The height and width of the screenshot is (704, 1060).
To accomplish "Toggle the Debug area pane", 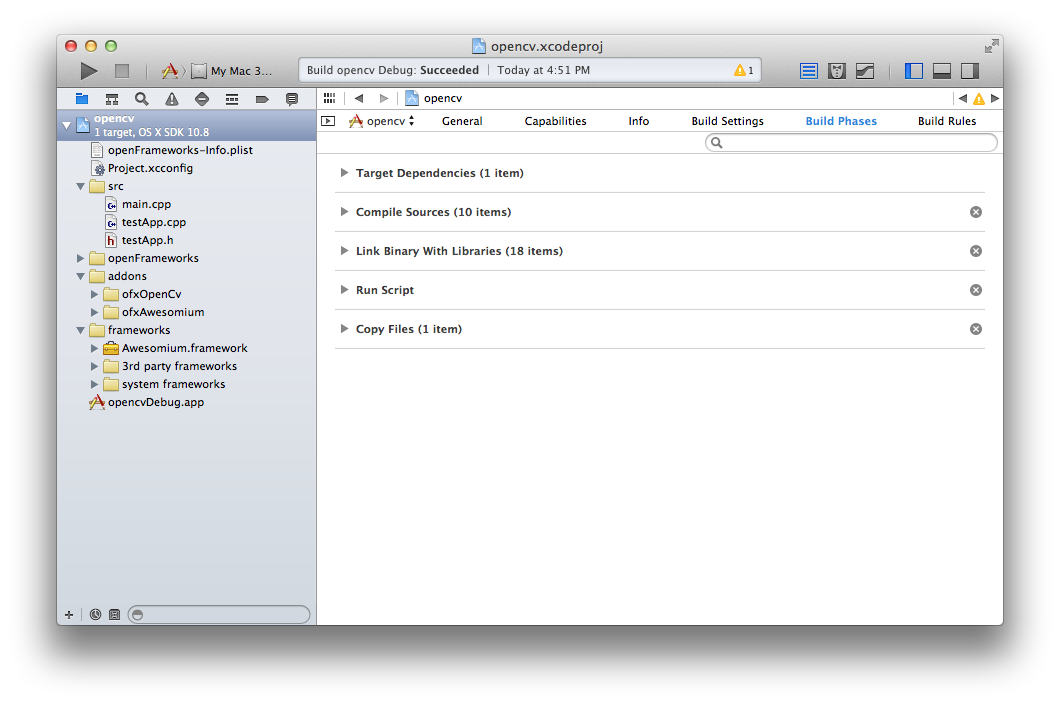I will (942, 71).
